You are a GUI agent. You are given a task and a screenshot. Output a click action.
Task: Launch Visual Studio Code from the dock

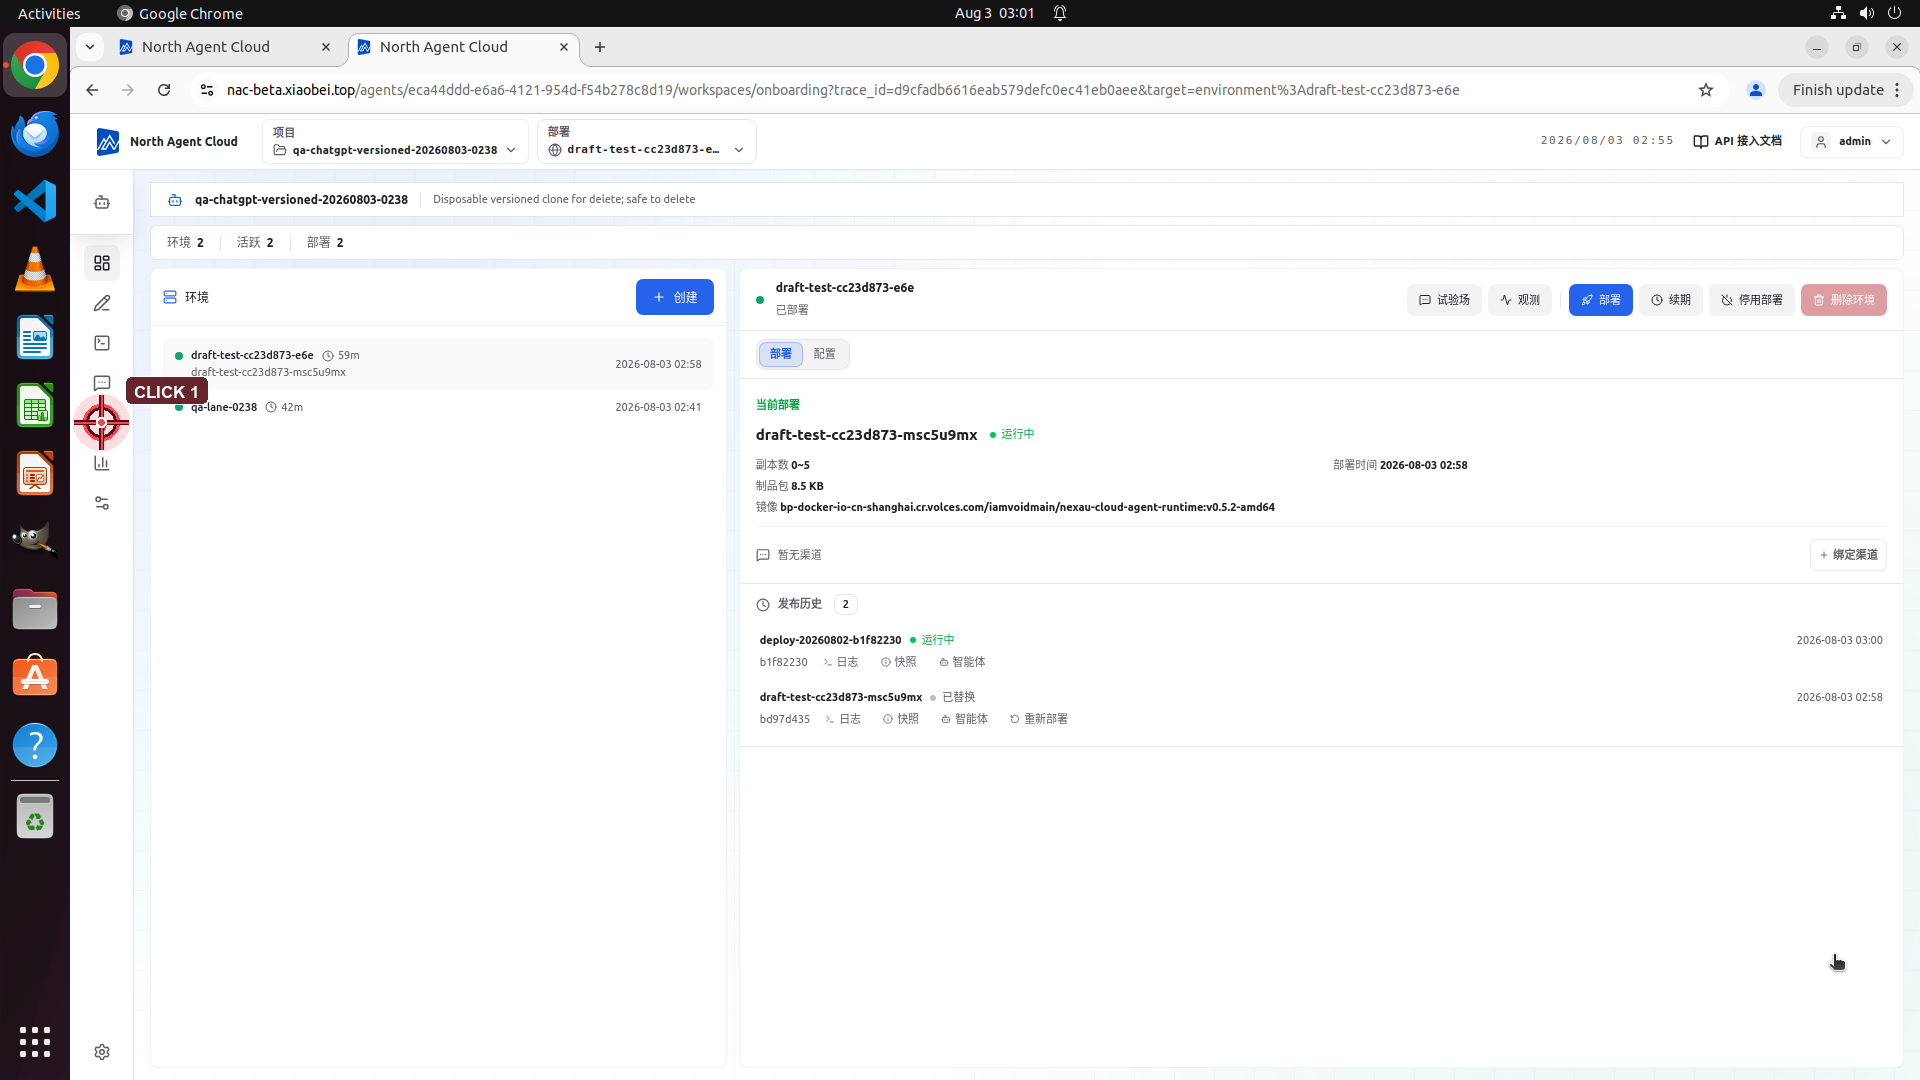[x=35, y=201]
